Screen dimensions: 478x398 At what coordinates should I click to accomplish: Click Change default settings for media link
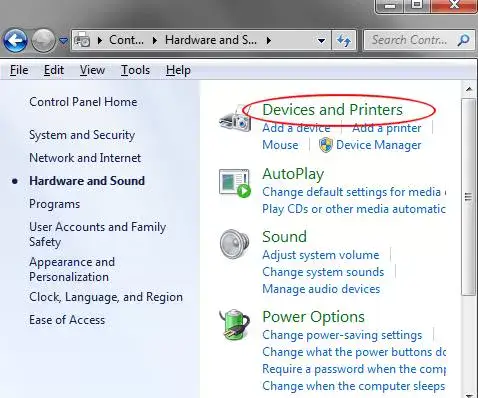[x=354, y=192]
